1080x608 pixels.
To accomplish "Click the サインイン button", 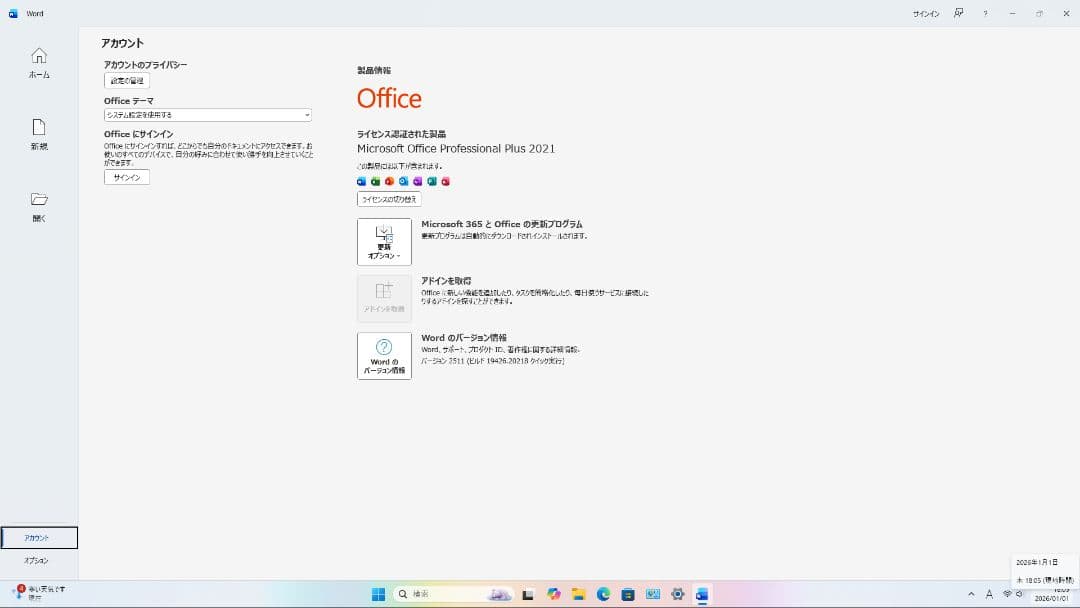I will click(x=126, y=176).
